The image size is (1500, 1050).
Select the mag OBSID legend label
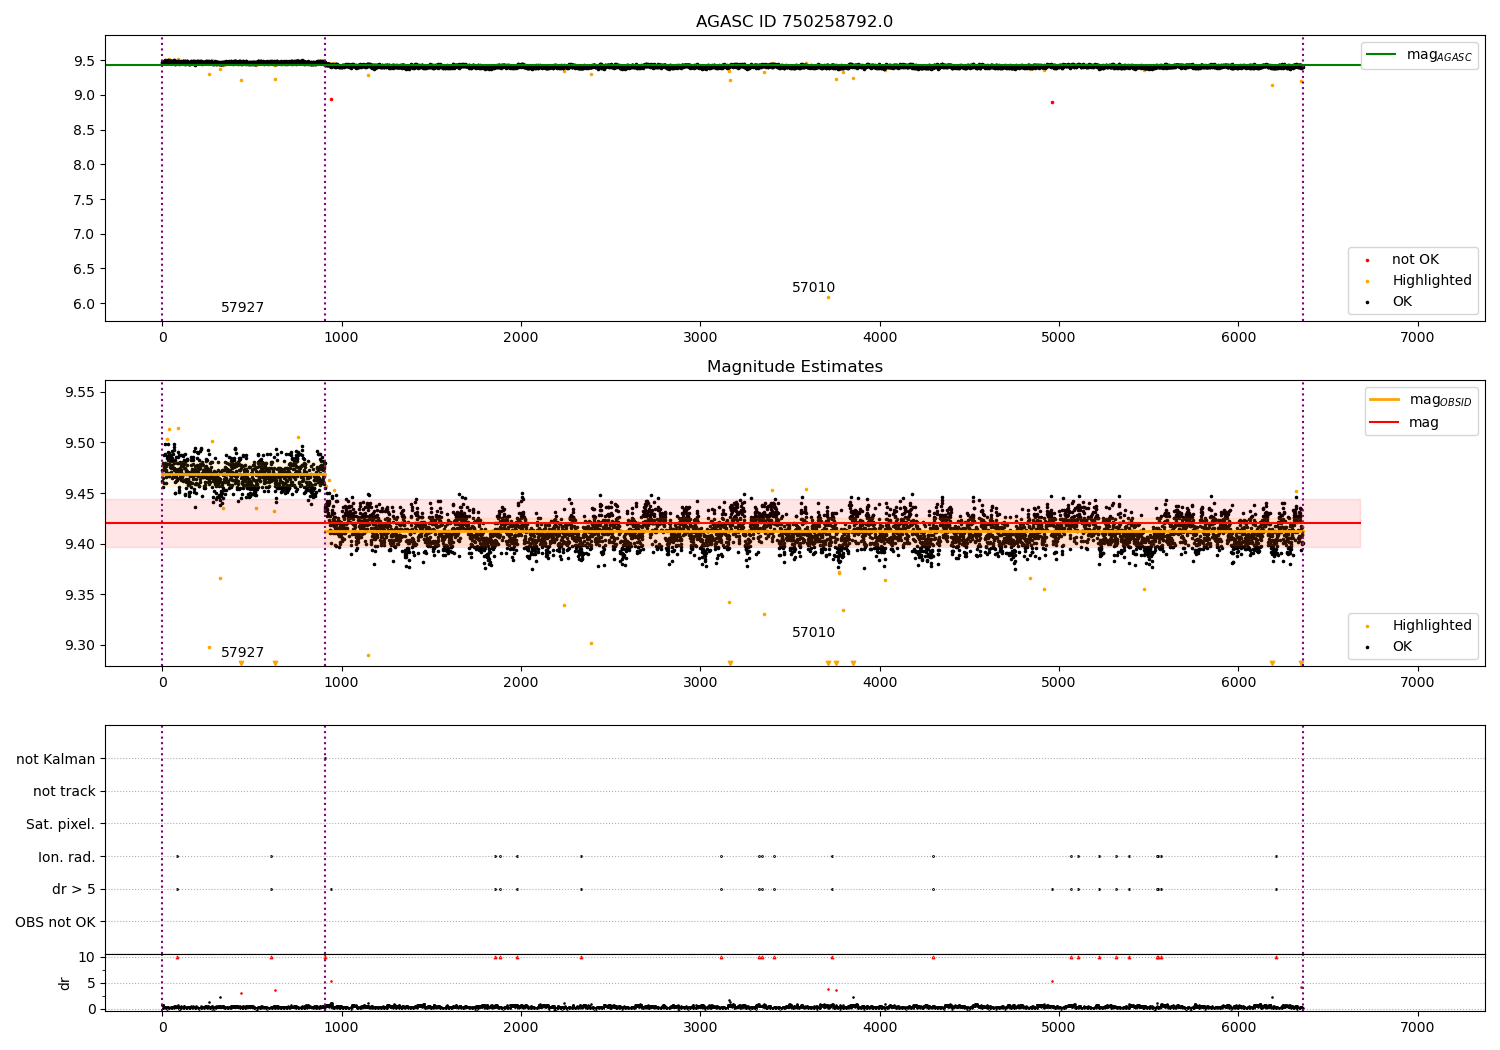click(1440, 400)
